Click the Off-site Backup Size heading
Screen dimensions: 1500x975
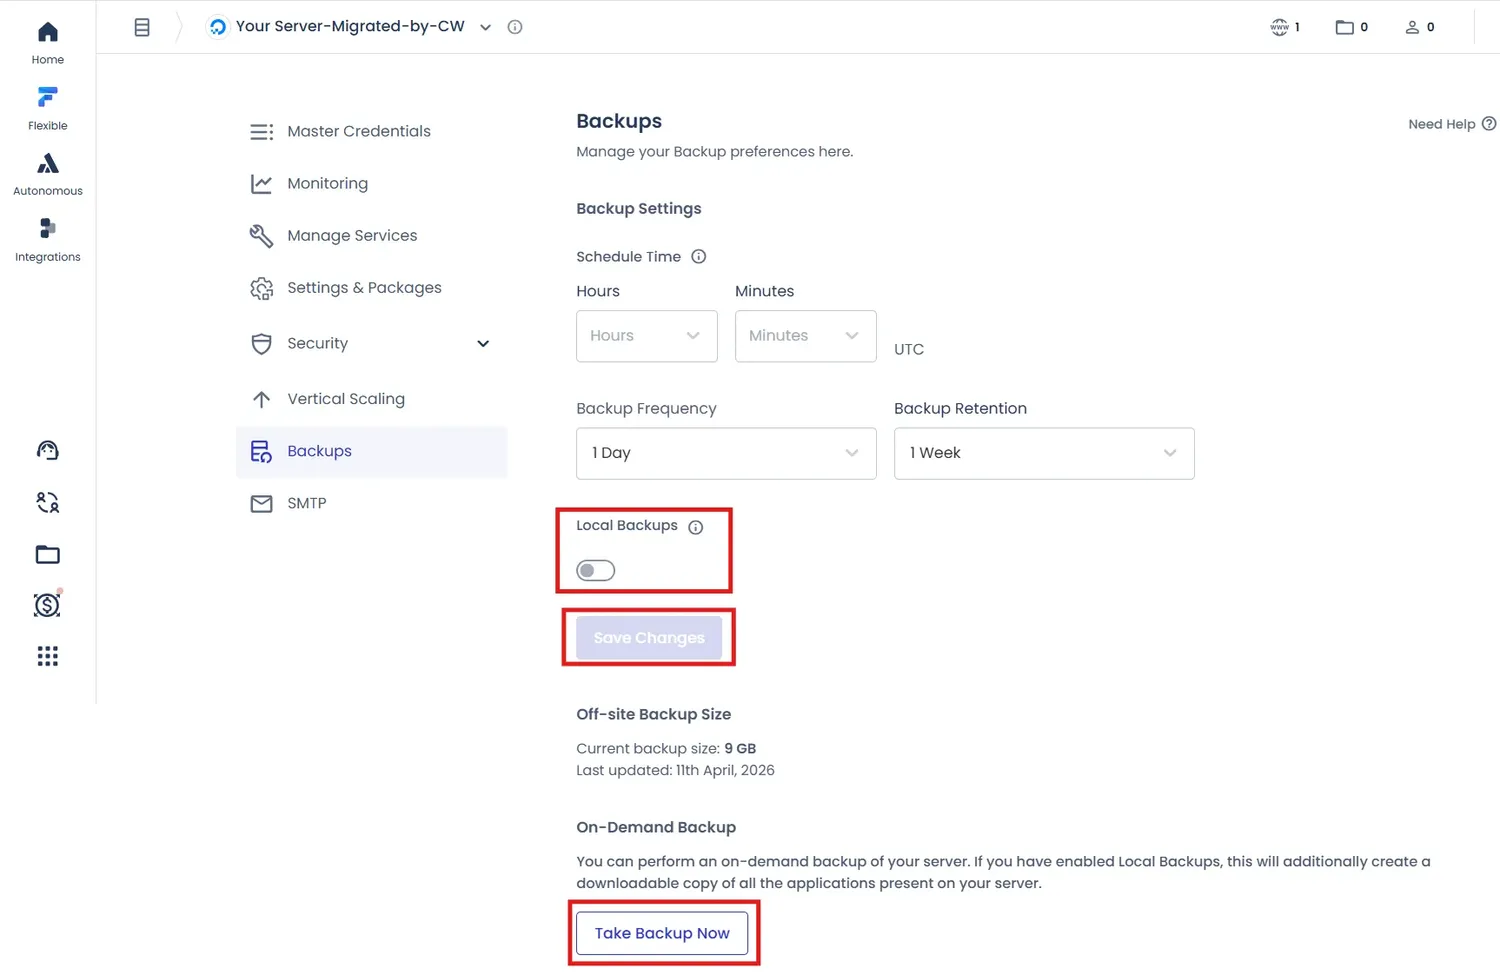[x=653, y=714]
